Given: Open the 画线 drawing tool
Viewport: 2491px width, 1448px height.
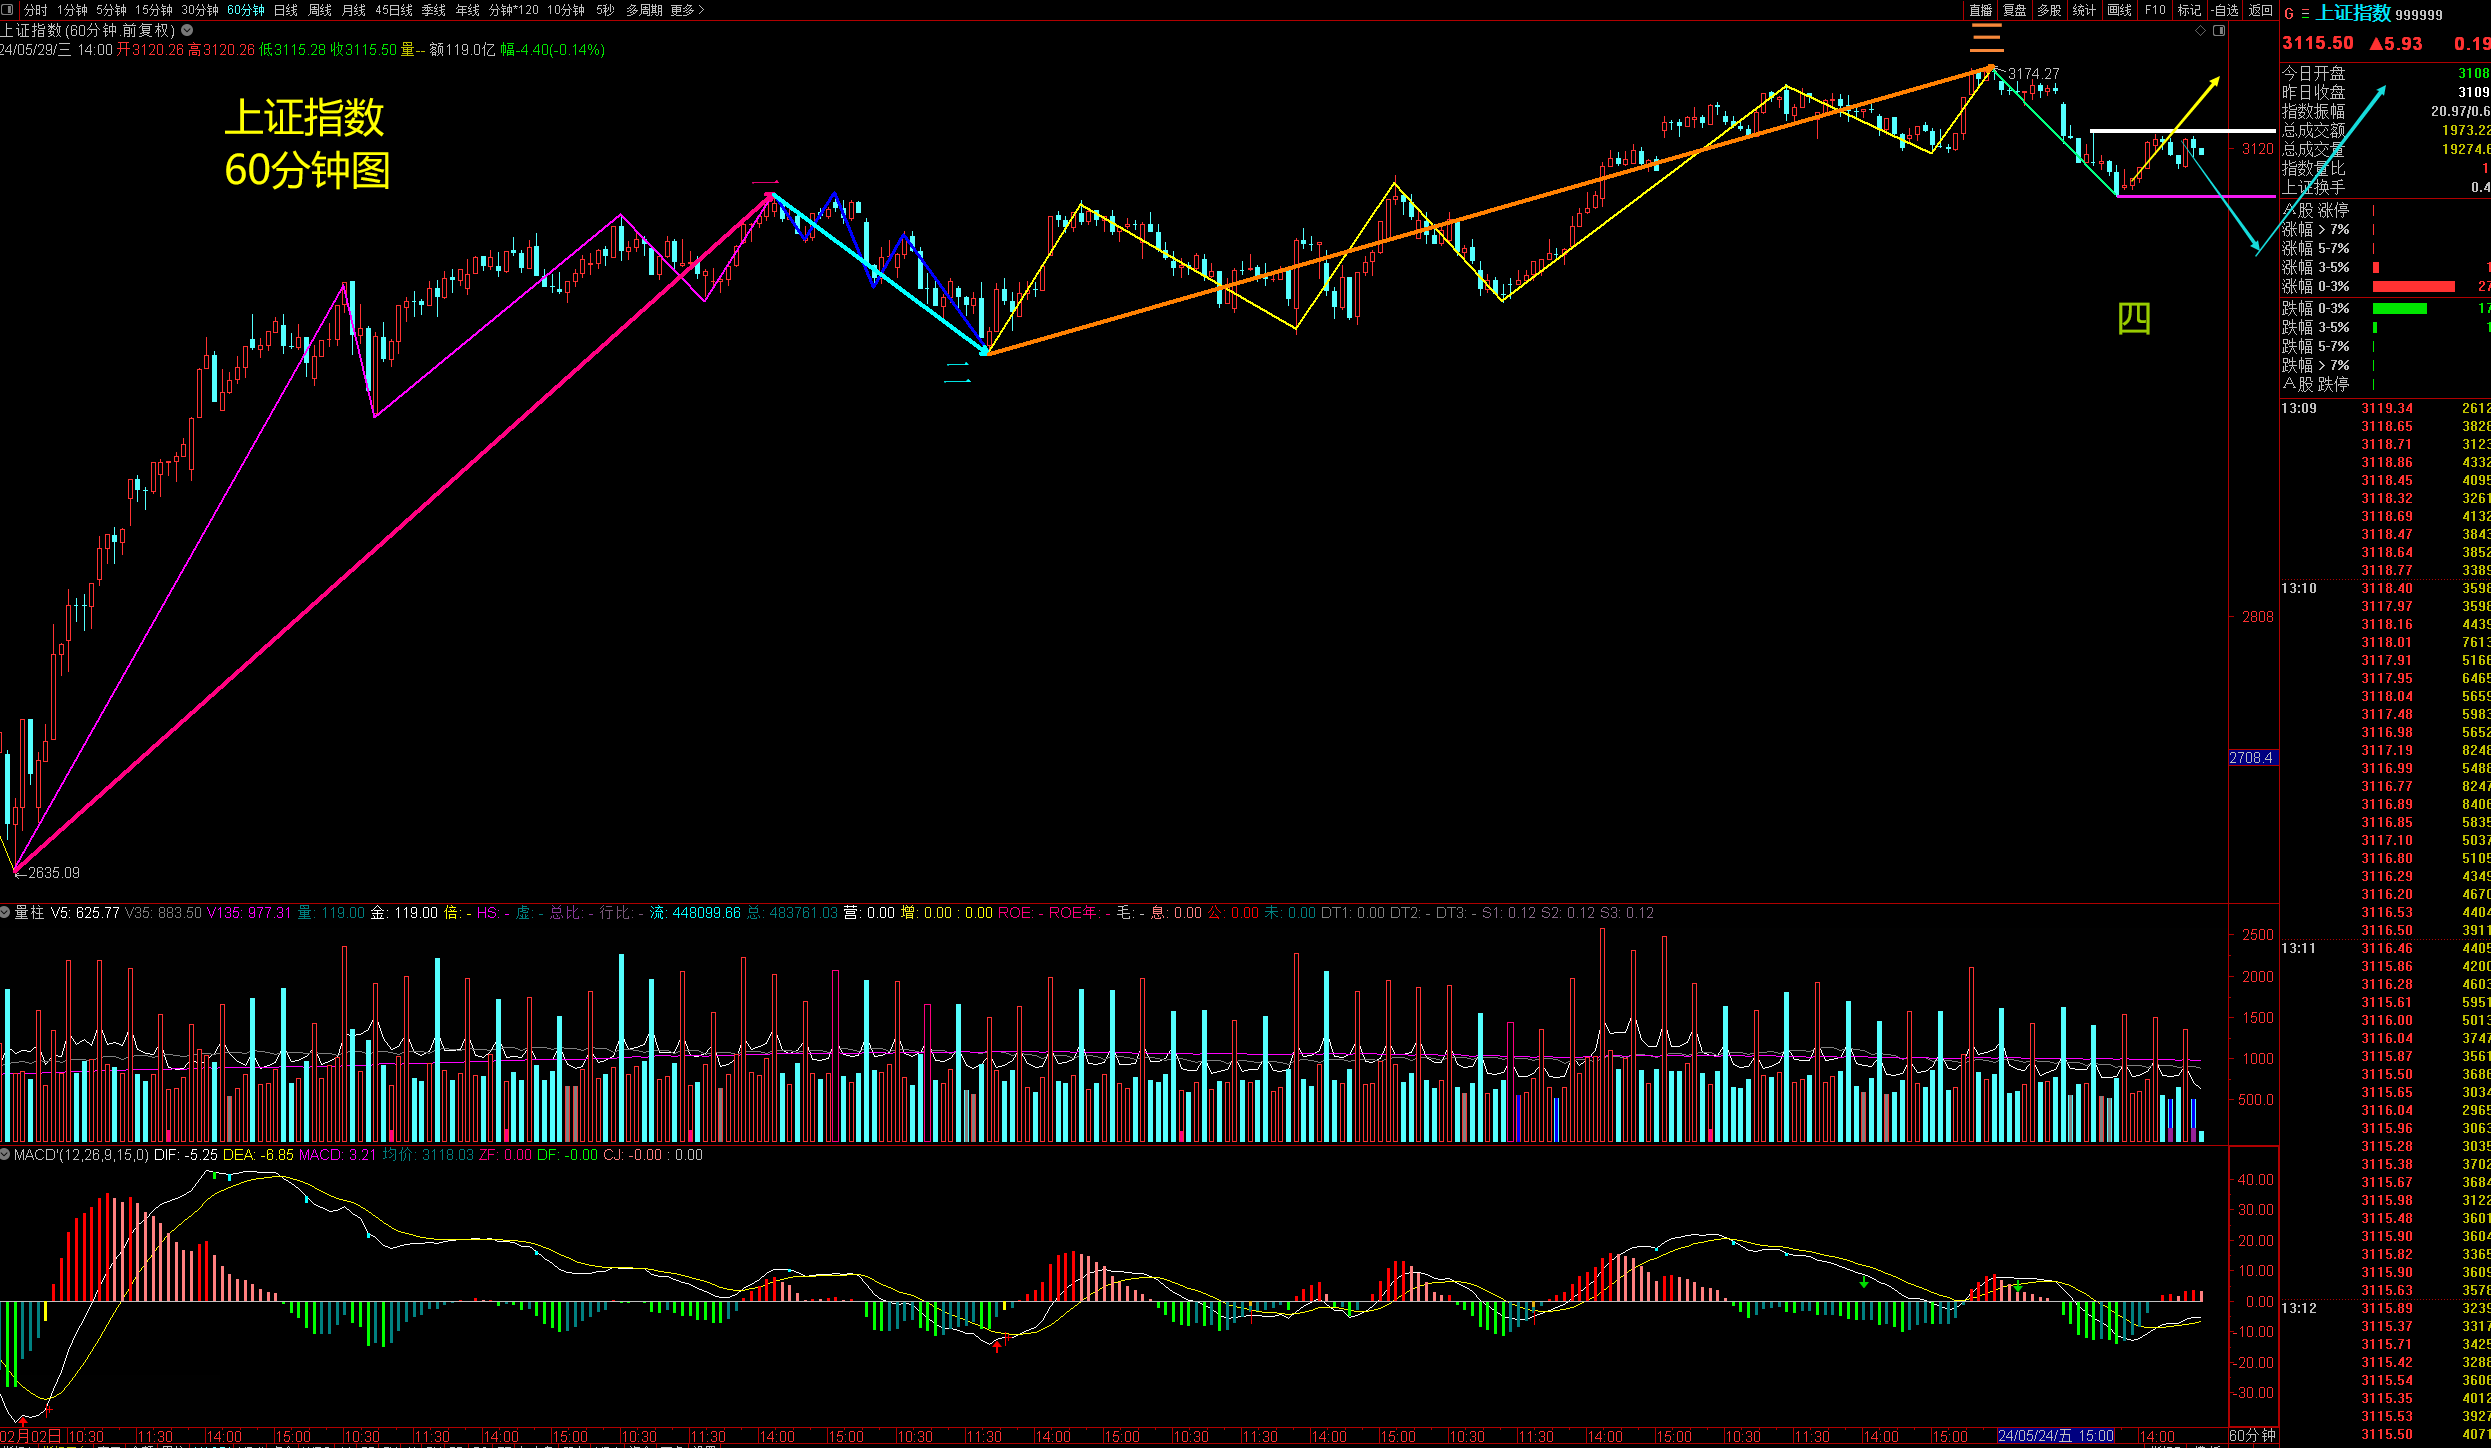Looking at the screenshot, I should coord(2119,10).
